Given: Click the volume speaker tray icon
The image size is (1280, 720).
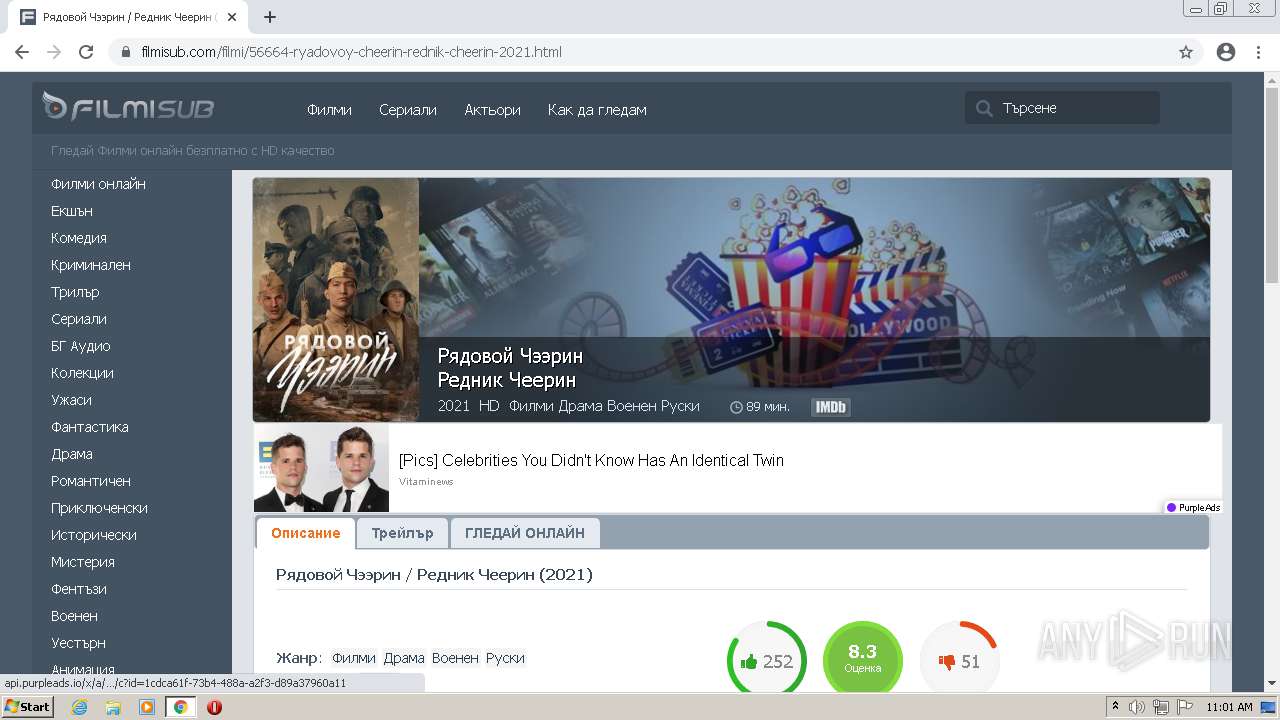Looking at the screenshot, I should click(1137, 707).
